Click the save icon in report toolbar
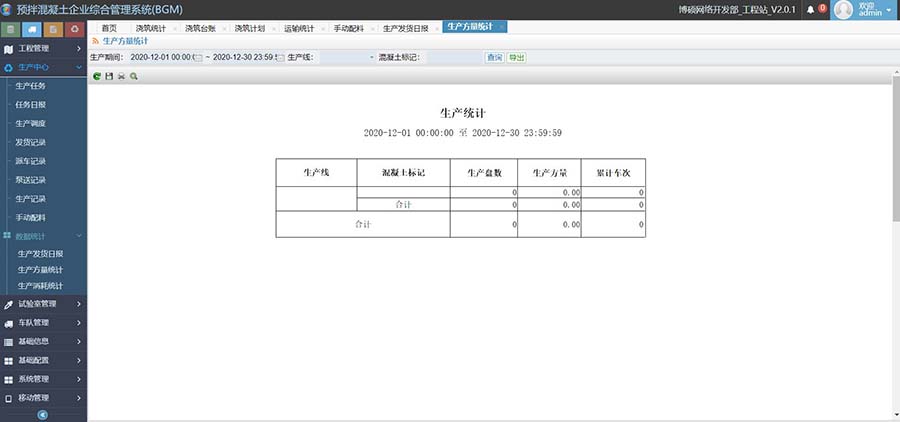 109,76
